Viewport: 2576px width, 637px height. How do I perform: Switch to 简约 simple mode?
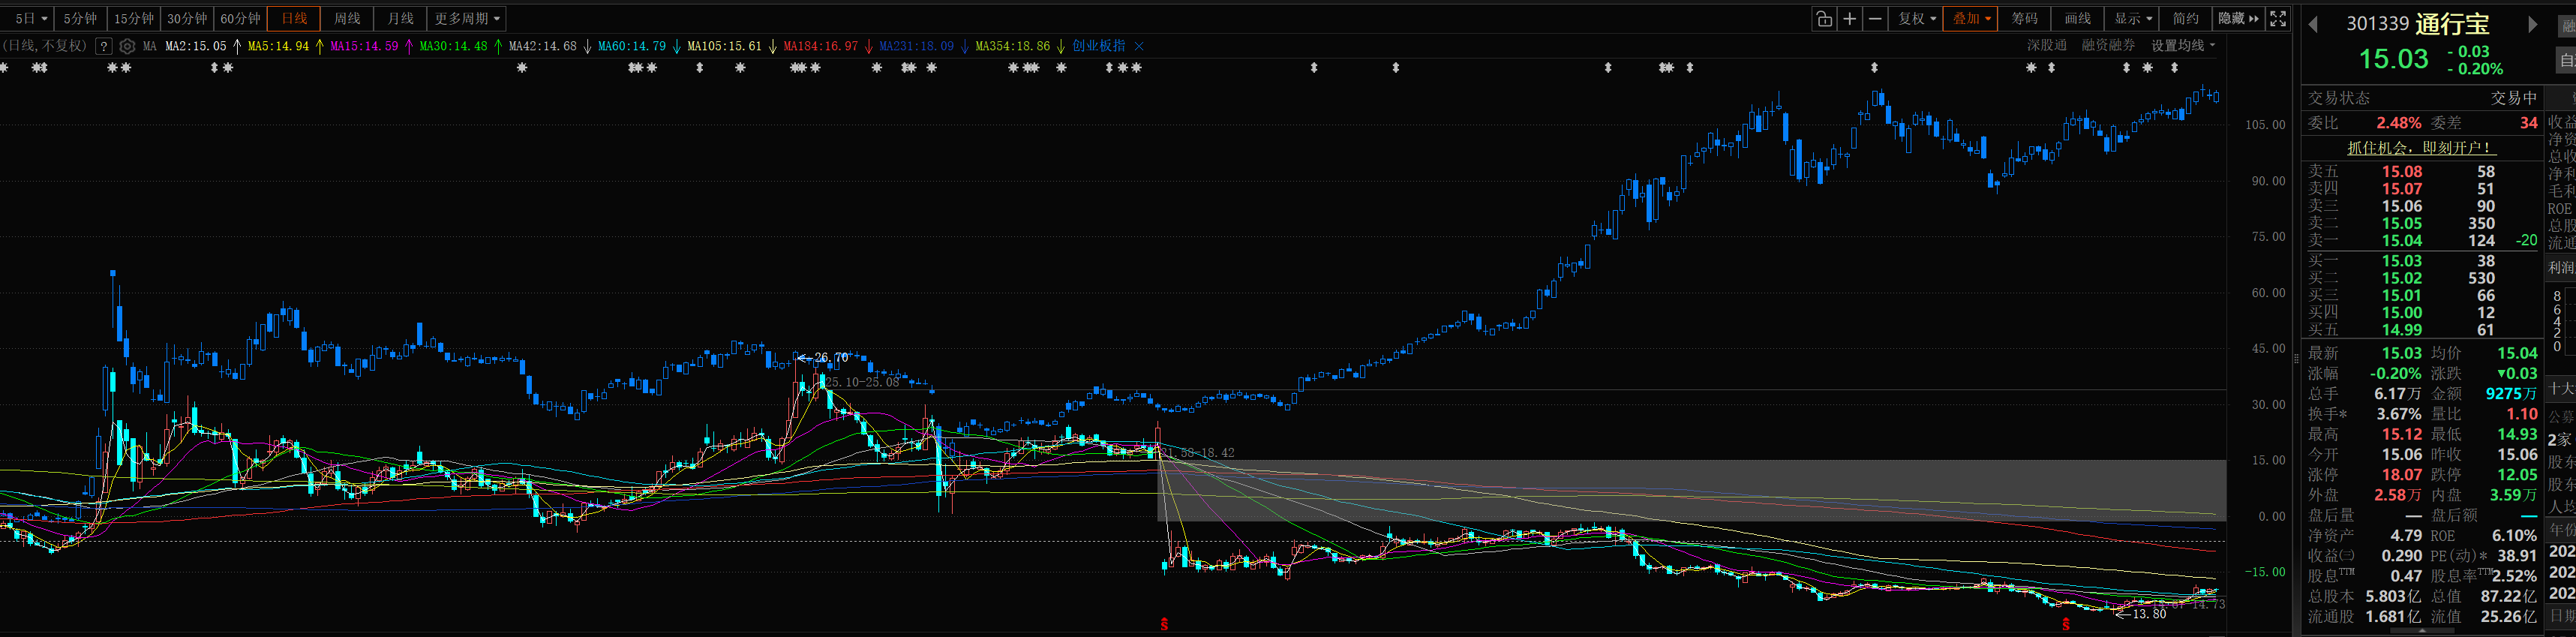pyautogui.click(x=2186, y=19)
